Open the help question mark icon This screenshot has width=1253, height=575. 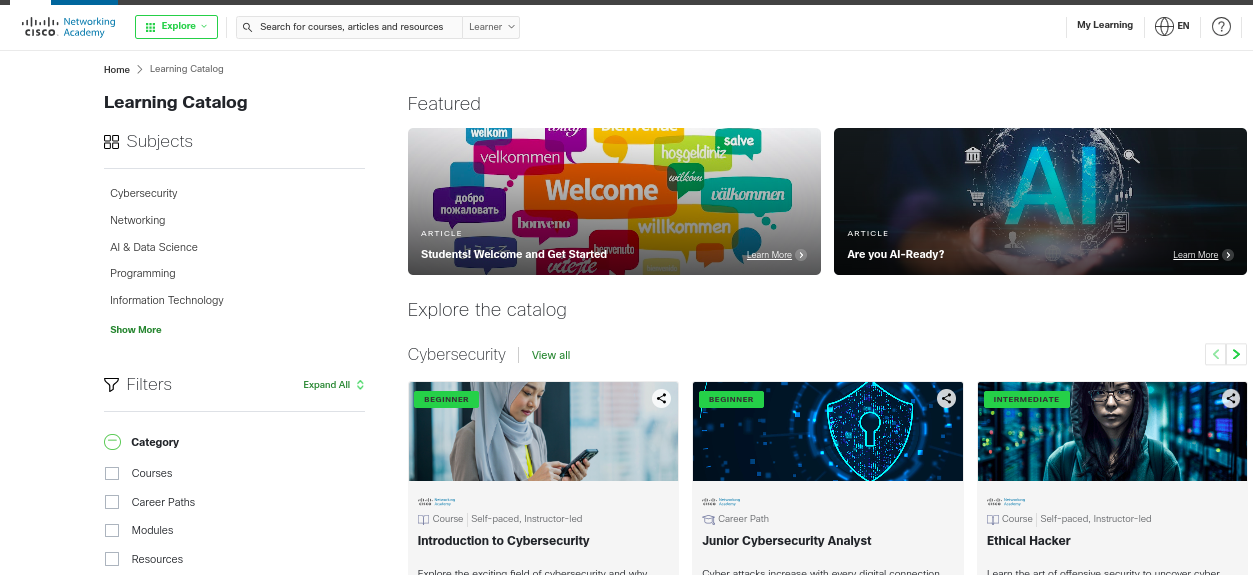click(x=1221, y=27)
